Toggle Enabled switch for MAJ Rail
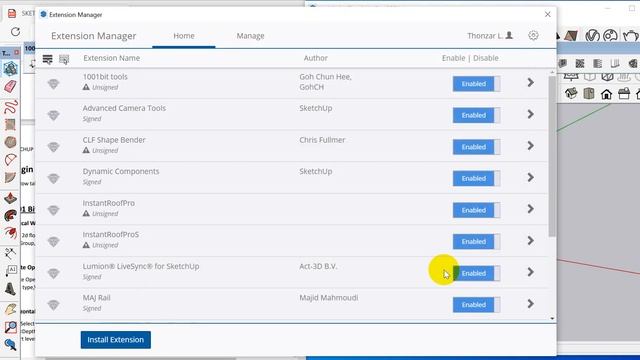The height and width of the screenshot is (360, 640). coord(476,304)
